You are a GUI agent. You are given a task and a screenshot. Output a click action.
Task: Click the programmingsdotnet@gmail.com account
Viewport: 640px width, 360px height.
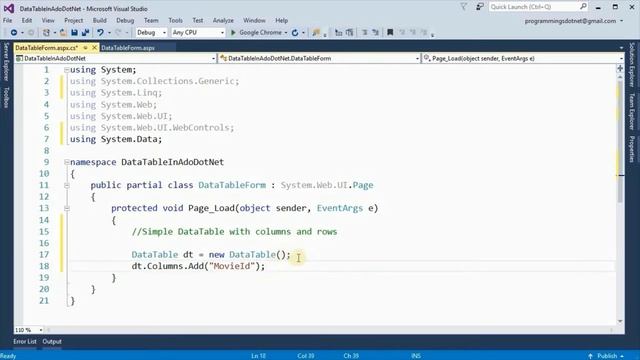[x=570, y=21]
